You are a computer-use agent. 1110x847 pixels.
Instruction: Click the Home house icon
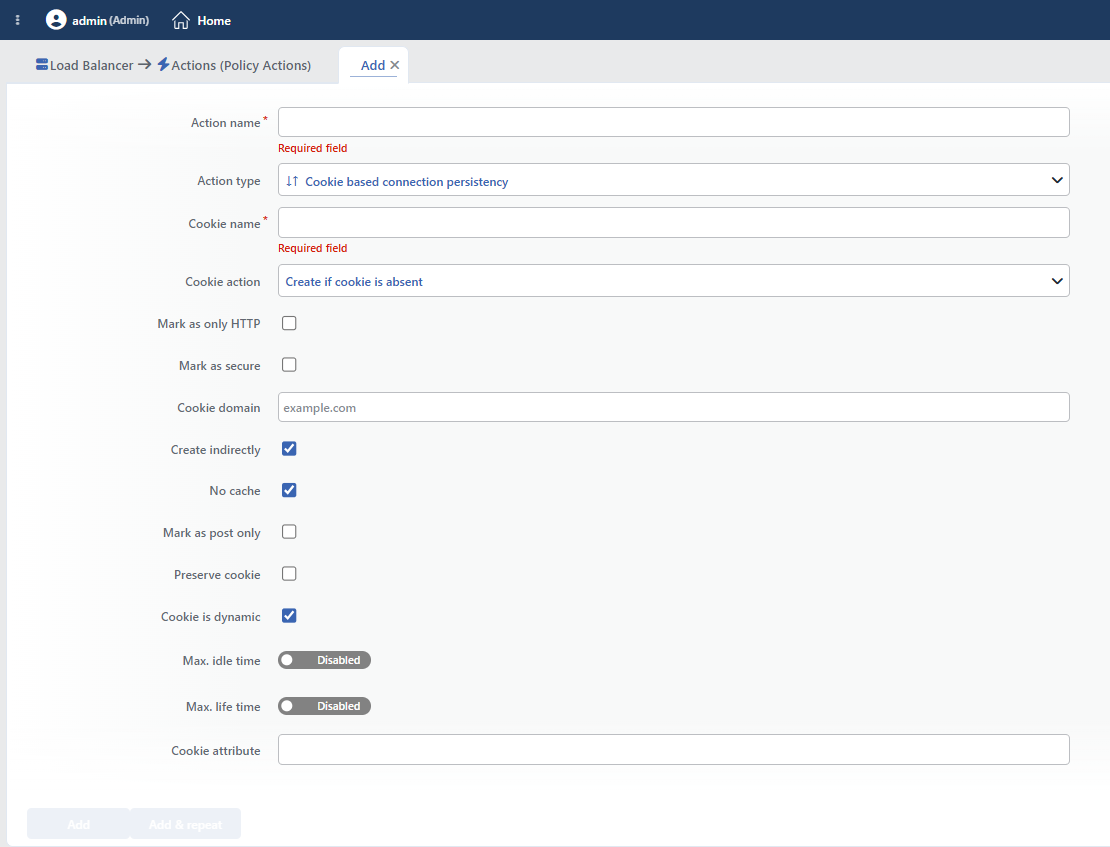click(181, 21)
